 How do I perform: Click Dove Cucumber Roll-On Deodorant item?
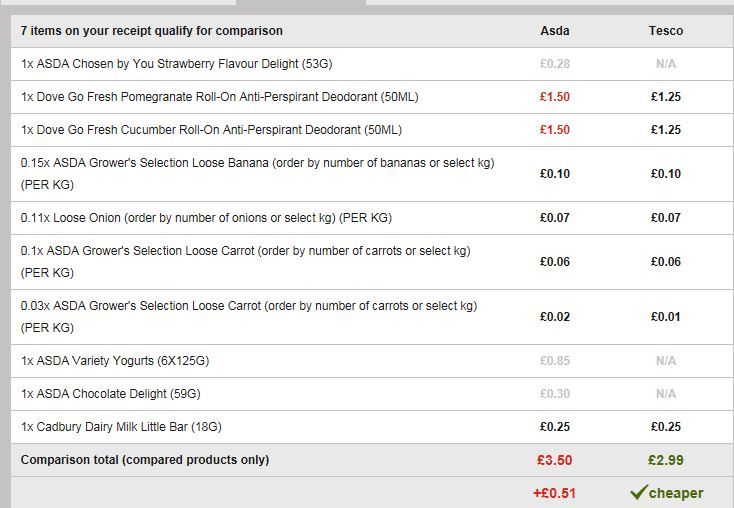[211, 130]
